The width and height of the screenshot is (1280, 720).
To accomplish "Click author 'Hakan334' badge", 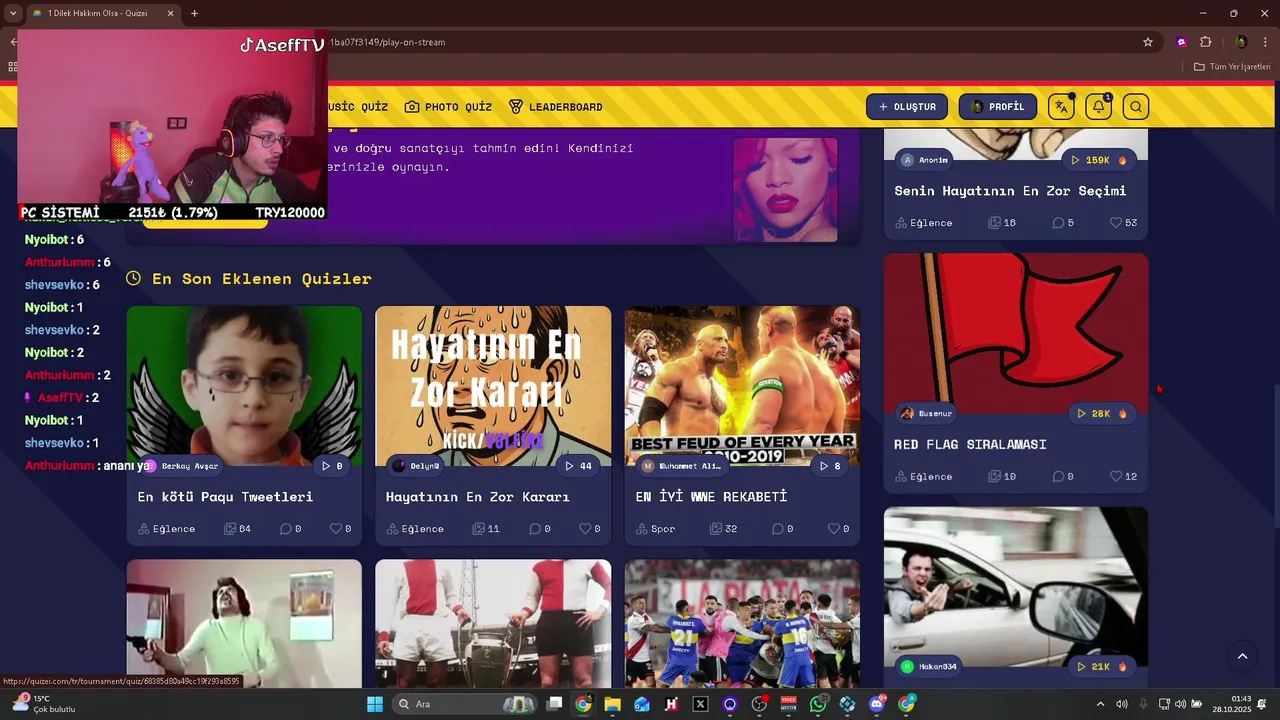I will pos(929,667).
